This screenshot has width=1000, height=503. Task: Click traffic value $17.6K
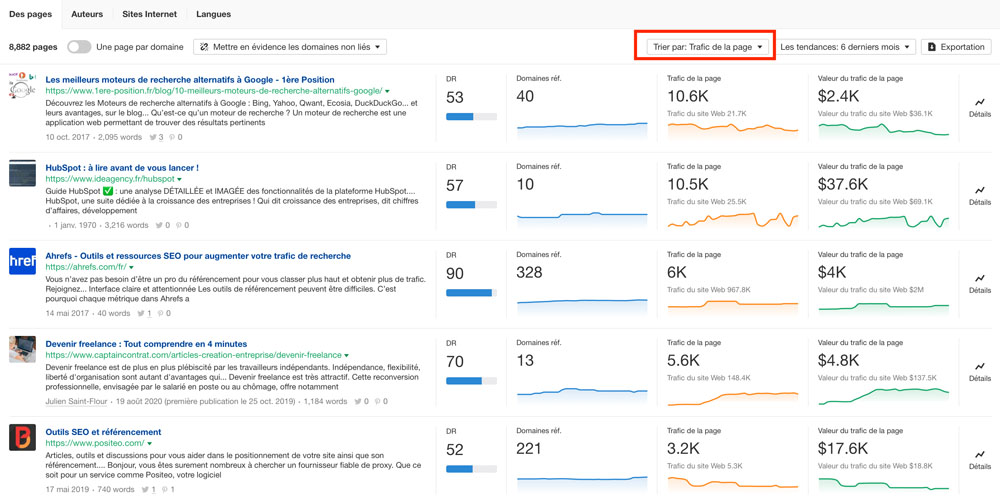[x=842, y=449]
